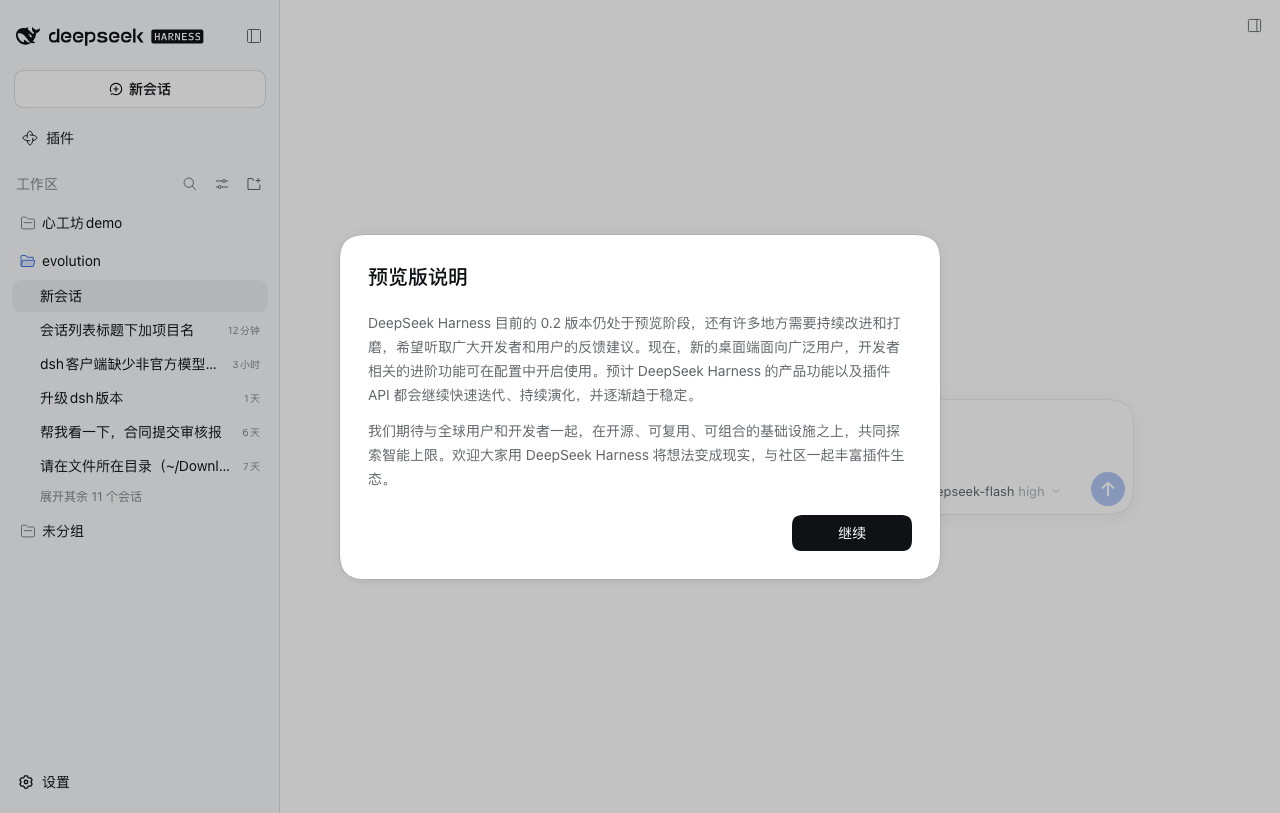Open conversation dsh客户端缺少非官方模型
Screen dimensions: 1280x813
pos(140,364)
